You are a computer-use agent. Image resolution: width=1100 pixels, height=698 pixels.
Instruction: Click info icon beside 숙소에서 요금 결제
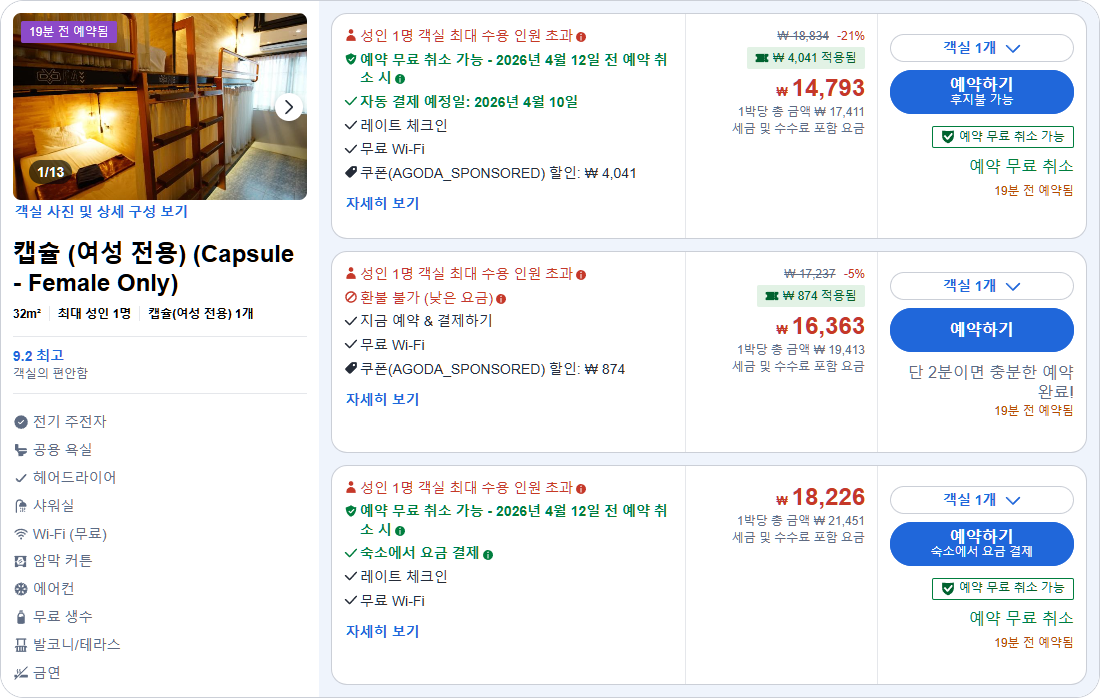pos(488,554)
